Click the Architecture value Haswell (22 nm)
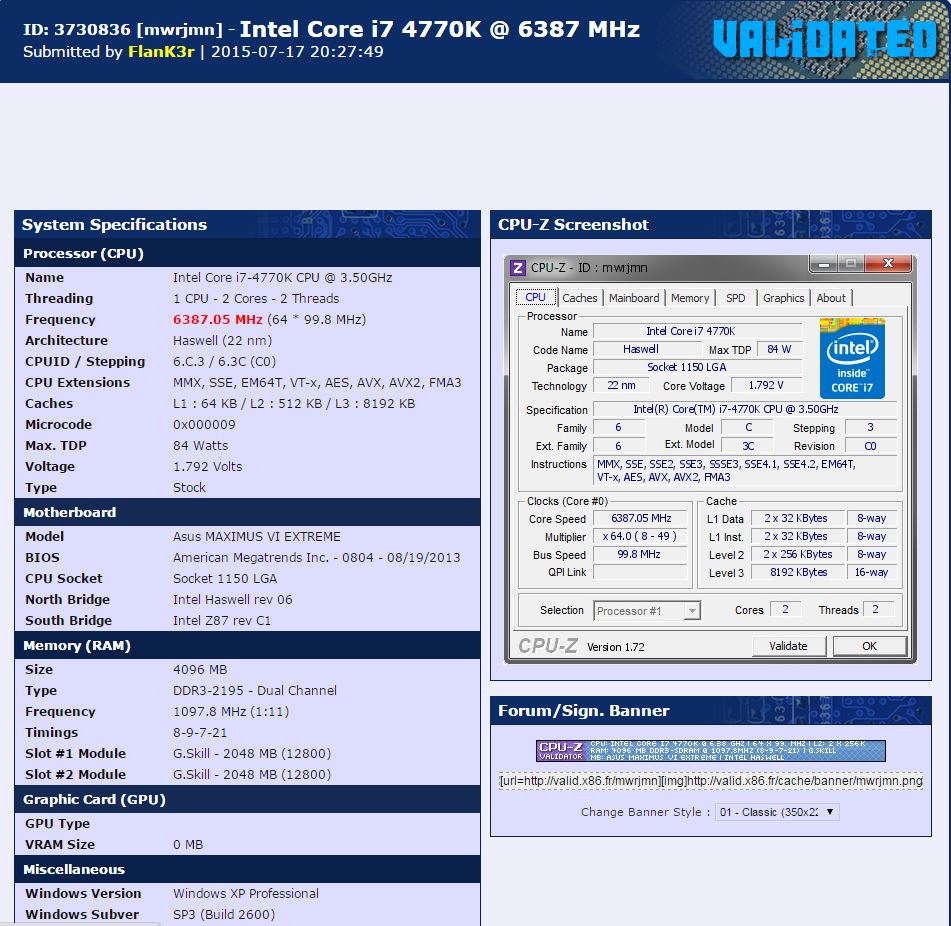The height and width of the screenshot is (926, 951). 223,341
